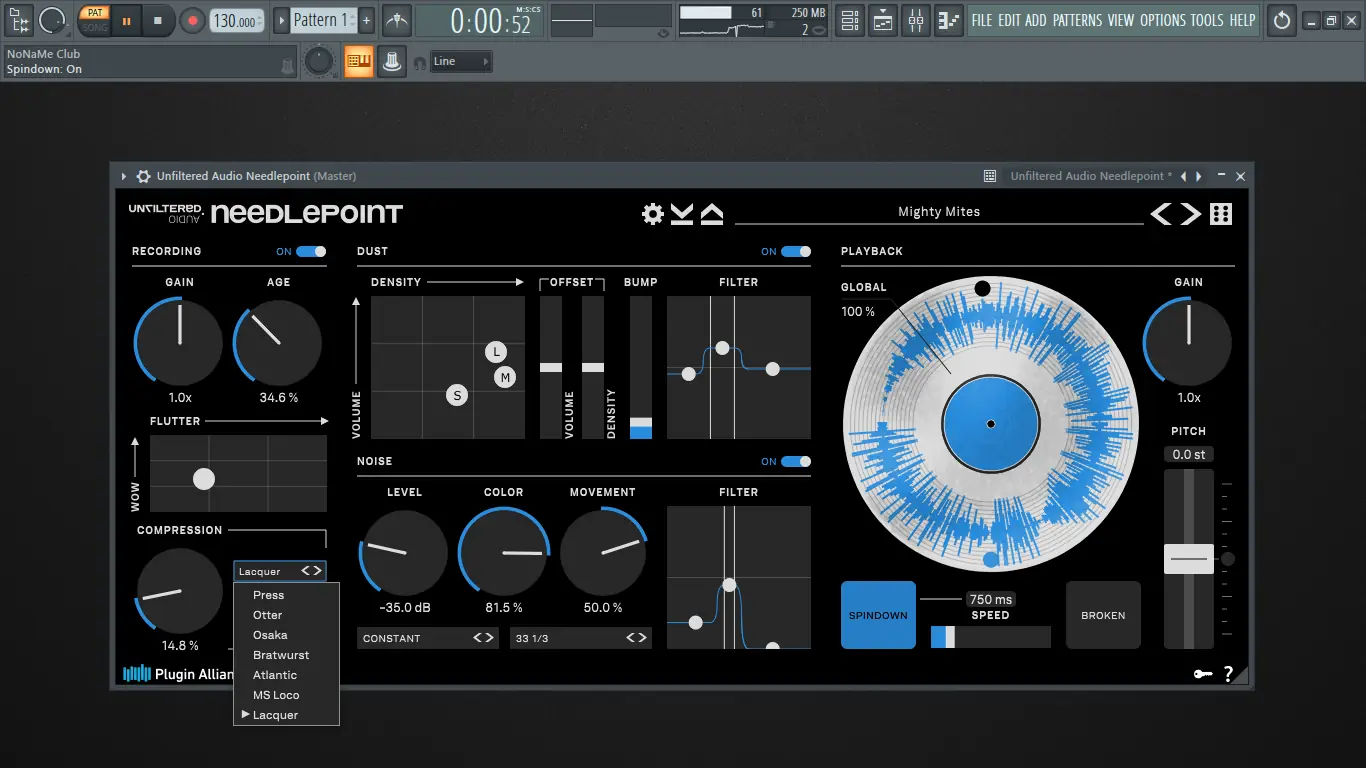Image resolution: width=1366 pixels, height=768 pixels.
Task: Open the FL Studio mixer icon
Action: (x=916, y=20)
